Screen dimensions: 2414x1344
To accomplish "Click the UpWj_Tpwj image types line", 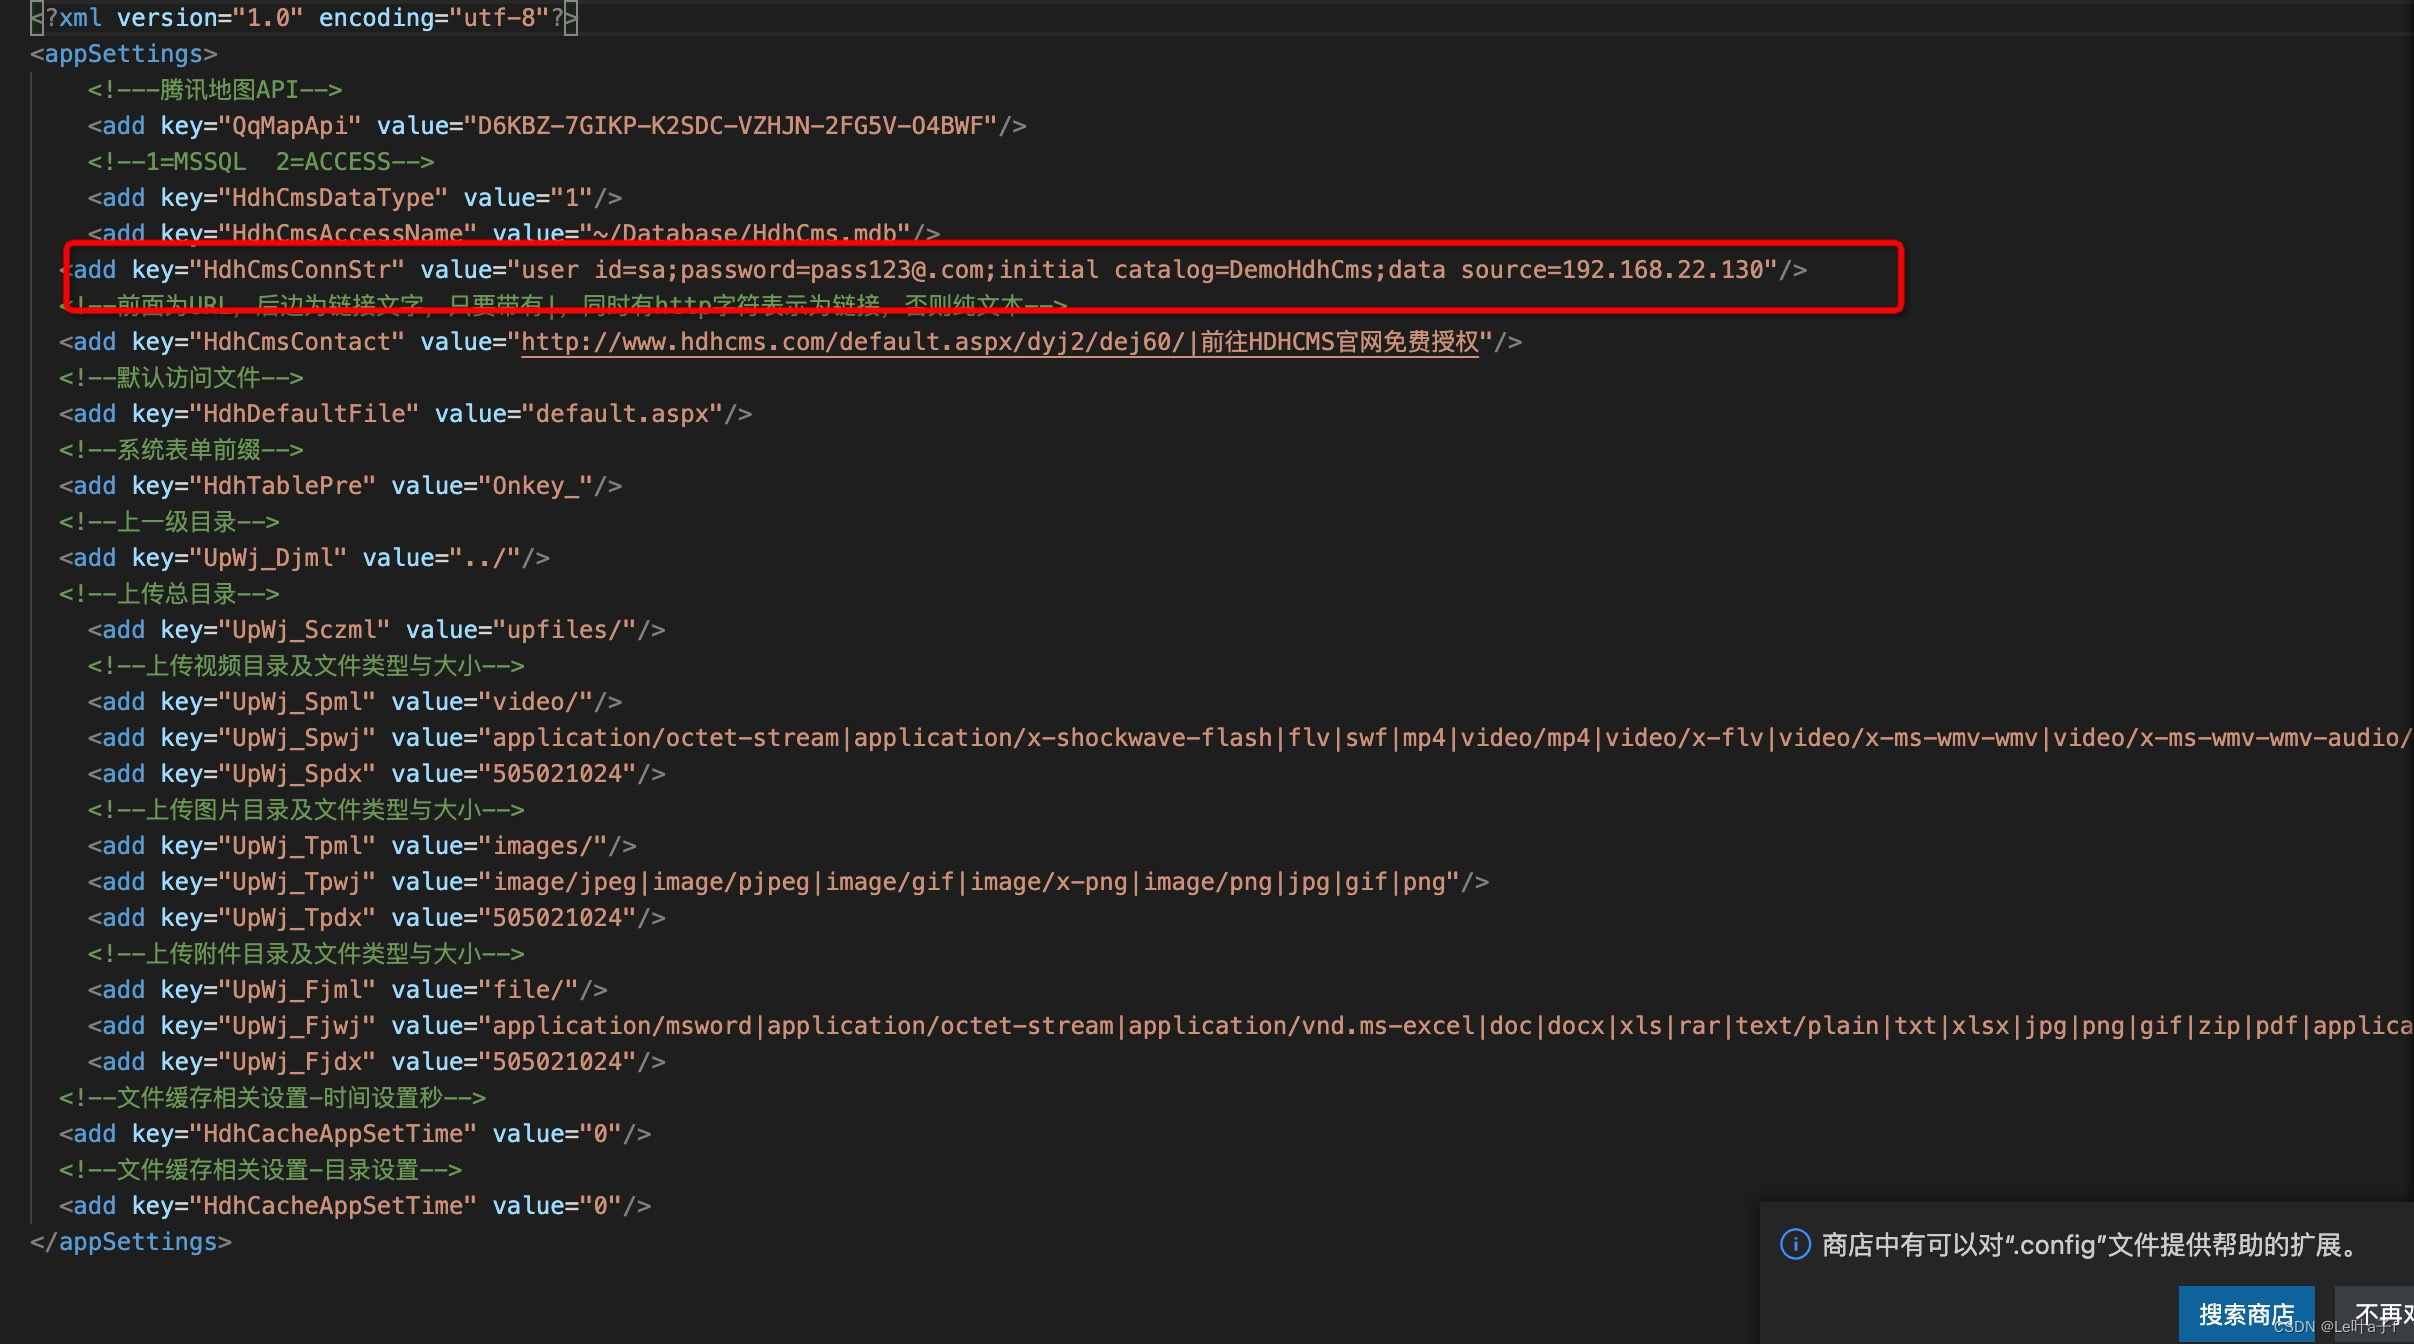I will tap(788, 882).
